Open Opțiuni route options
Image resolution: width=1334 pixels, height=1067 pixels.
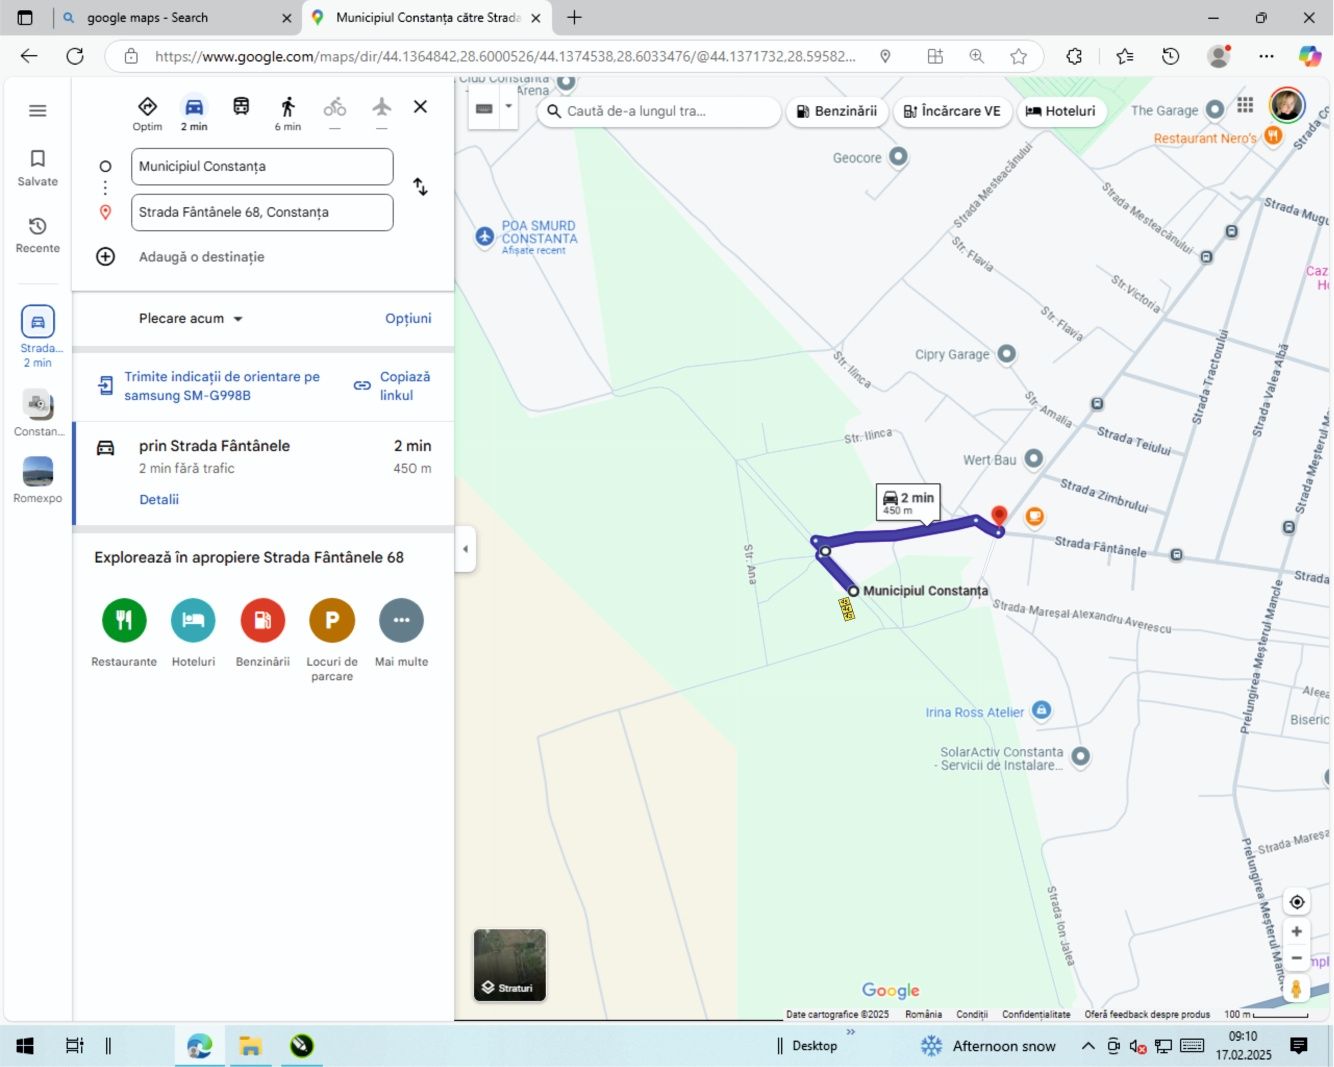pyautogui.click(x=408, y=318)
